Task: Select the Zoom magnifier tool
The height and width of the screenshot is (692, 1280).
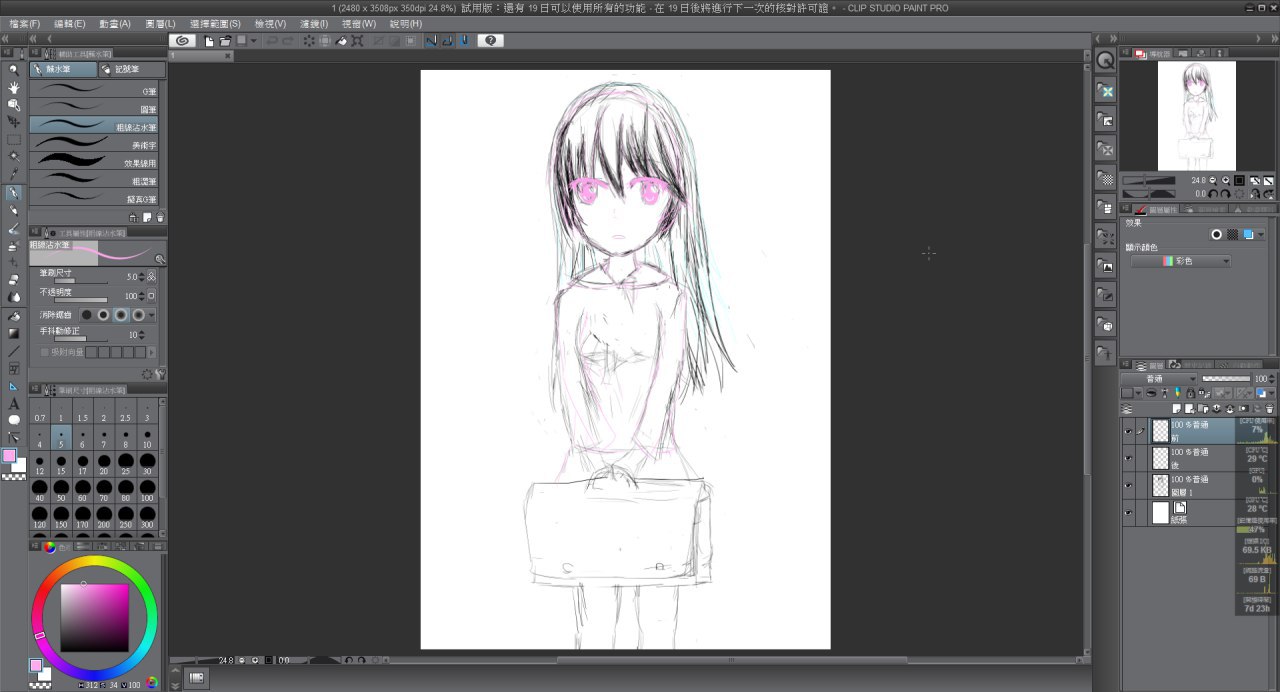Action: click(x=14, y=70)
